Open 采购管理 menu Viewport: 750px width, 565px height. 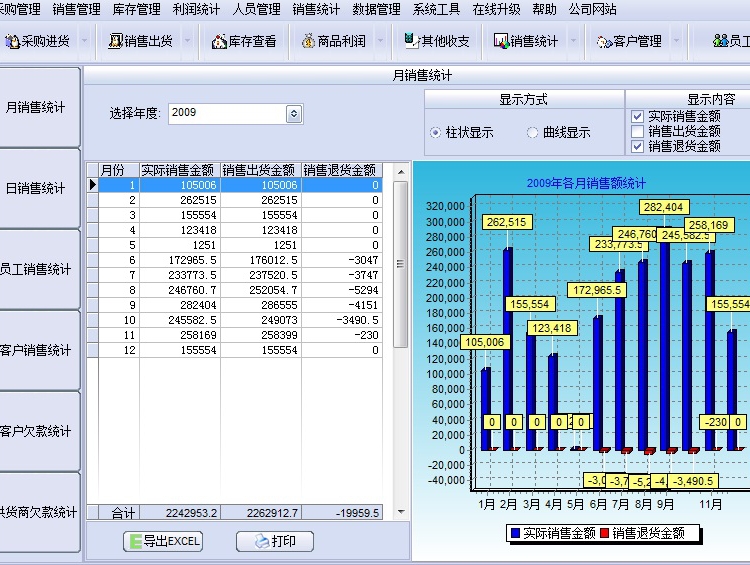(20, 9)
